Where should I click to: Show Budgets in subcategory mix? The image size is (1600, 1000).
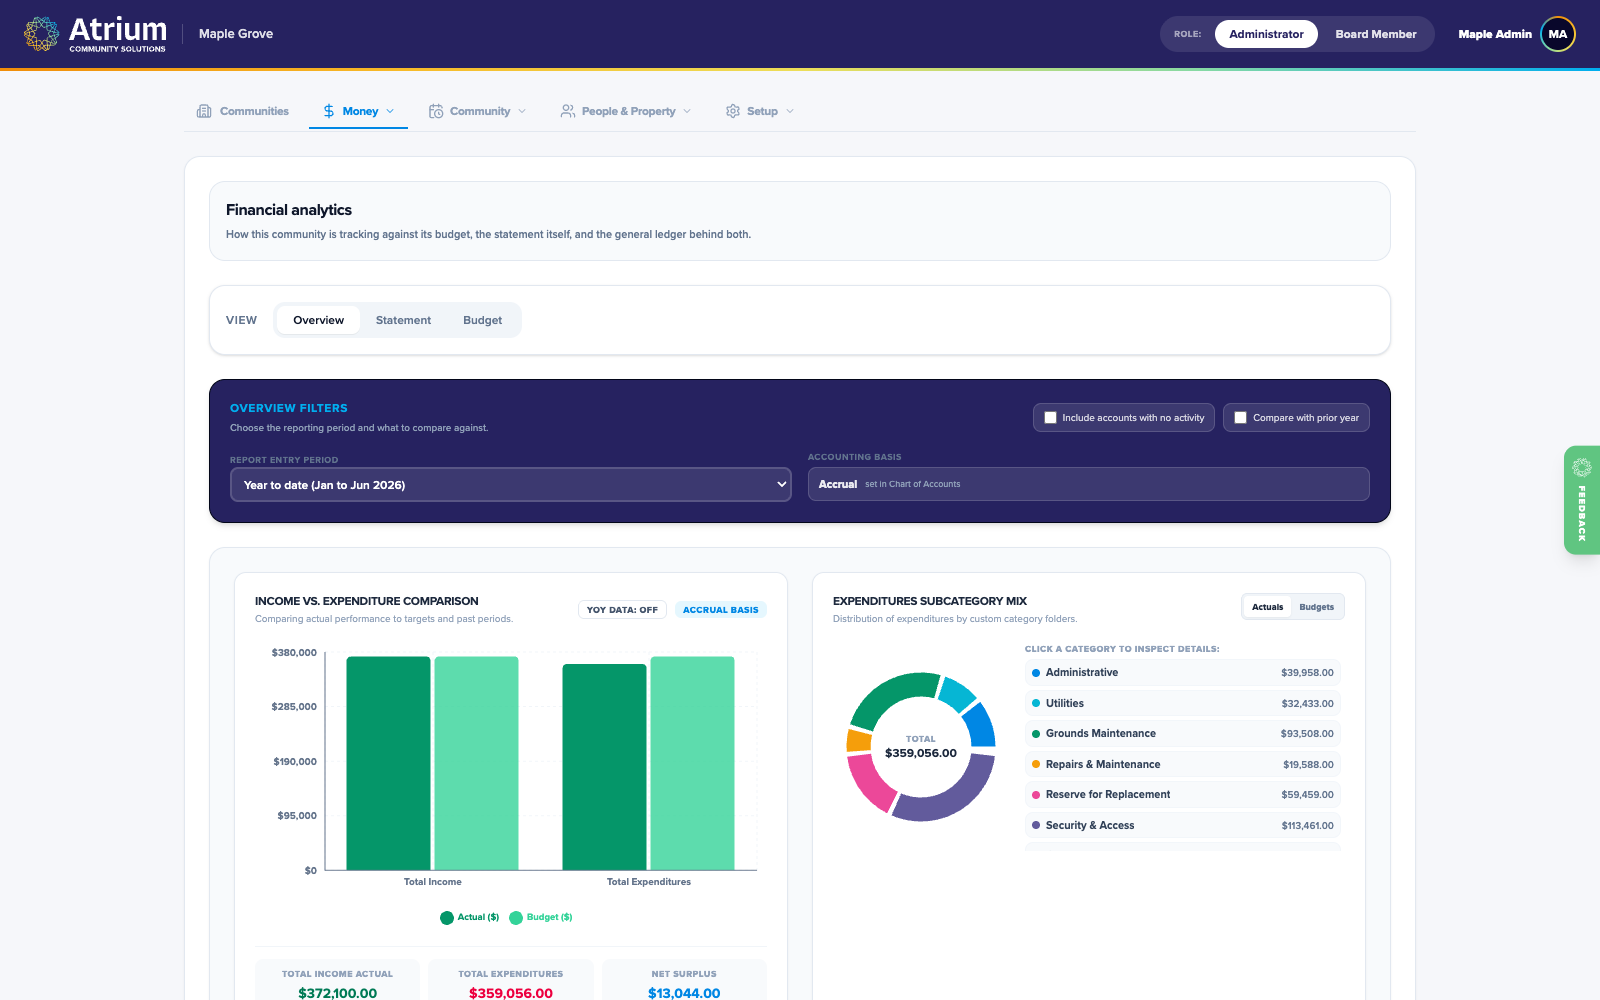(1316, 607)
